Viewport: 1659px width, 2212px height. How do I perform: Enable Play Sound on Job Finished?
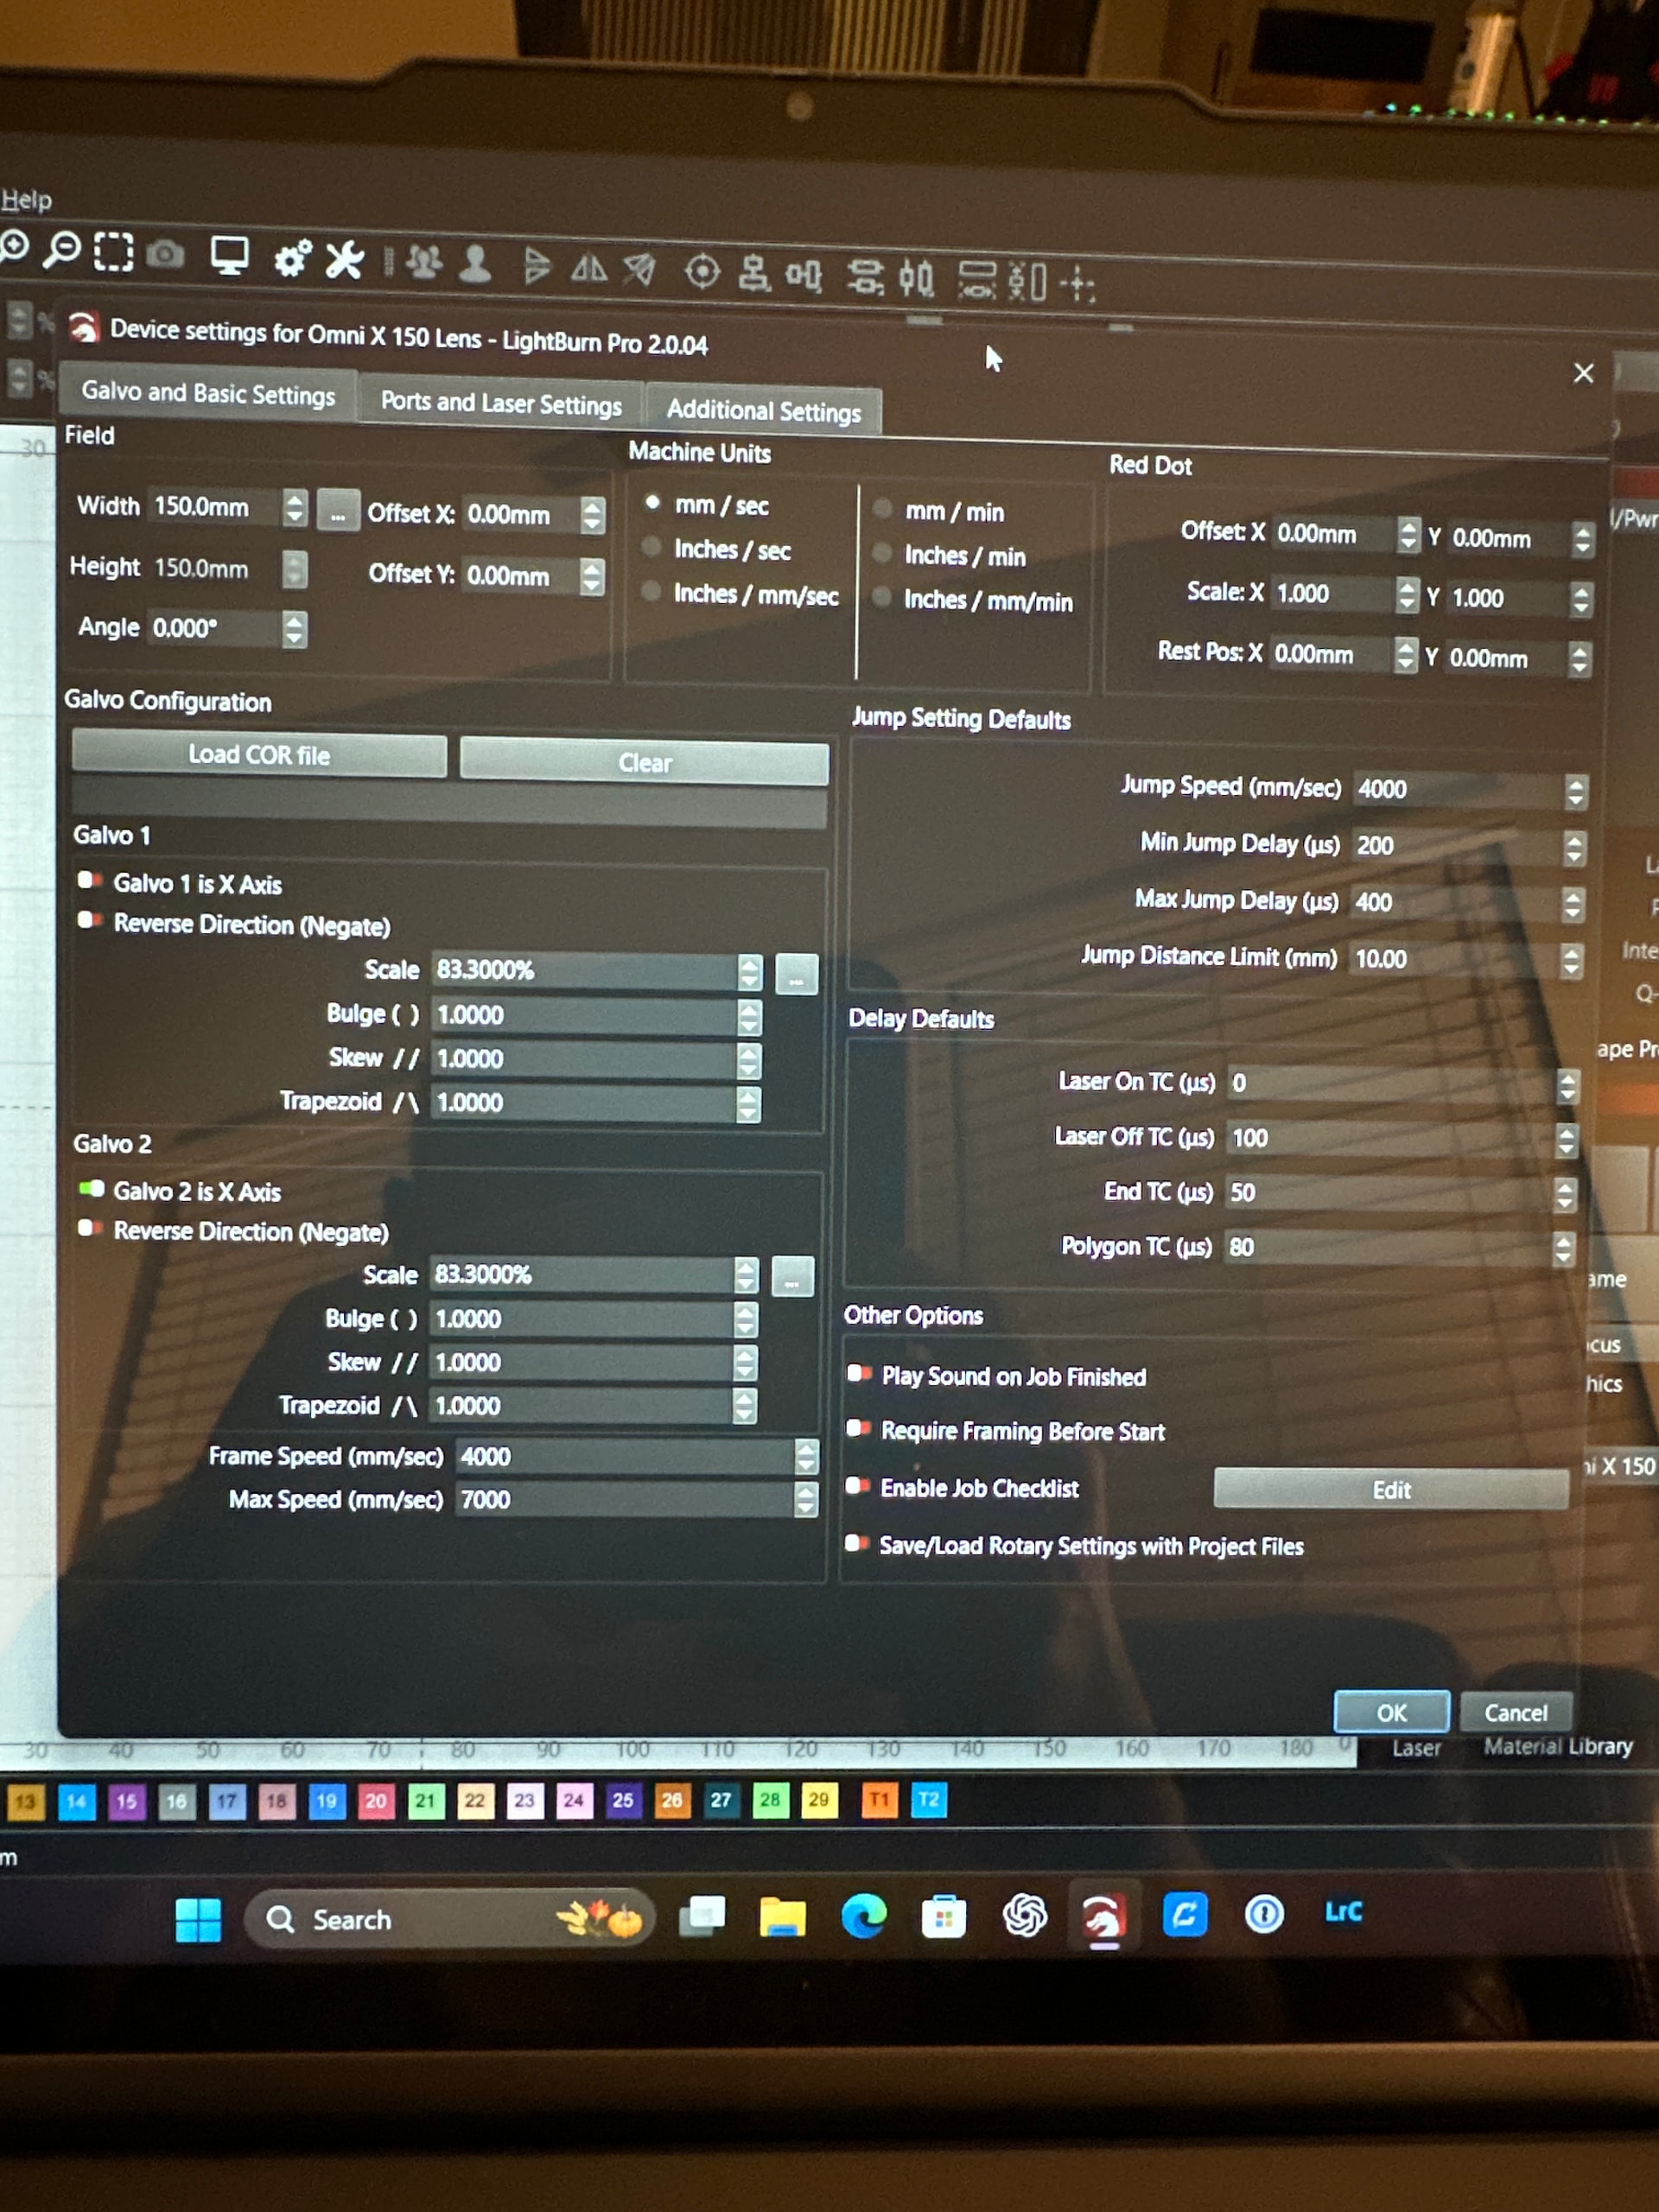click(x=858, y=1374)
